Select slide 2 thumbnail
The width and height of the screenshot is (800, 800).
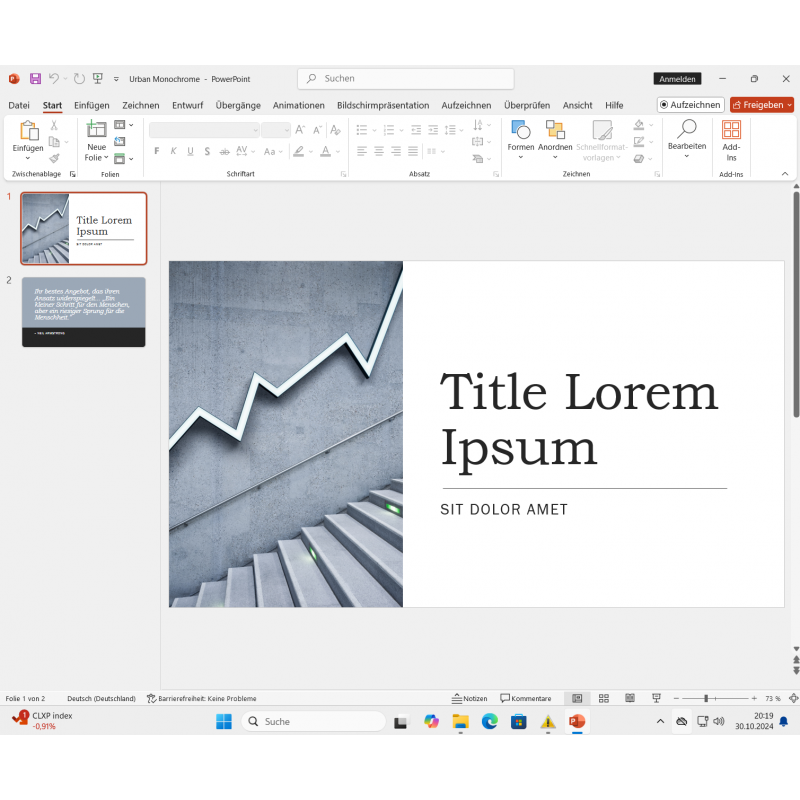click(84, 312)
